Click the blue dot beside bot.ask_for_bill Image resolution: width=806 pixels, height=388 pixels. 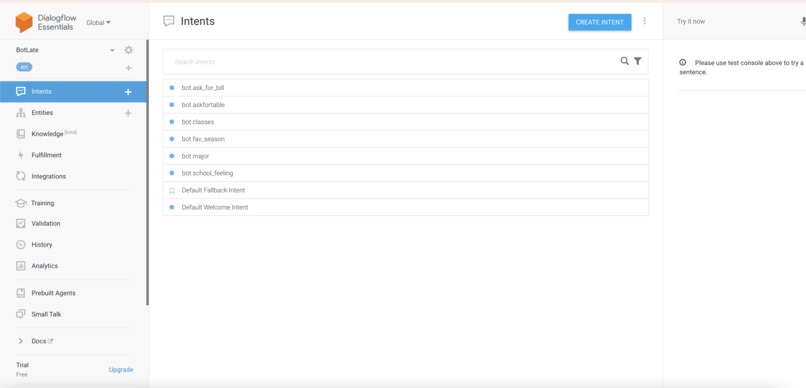pos(172,88)
